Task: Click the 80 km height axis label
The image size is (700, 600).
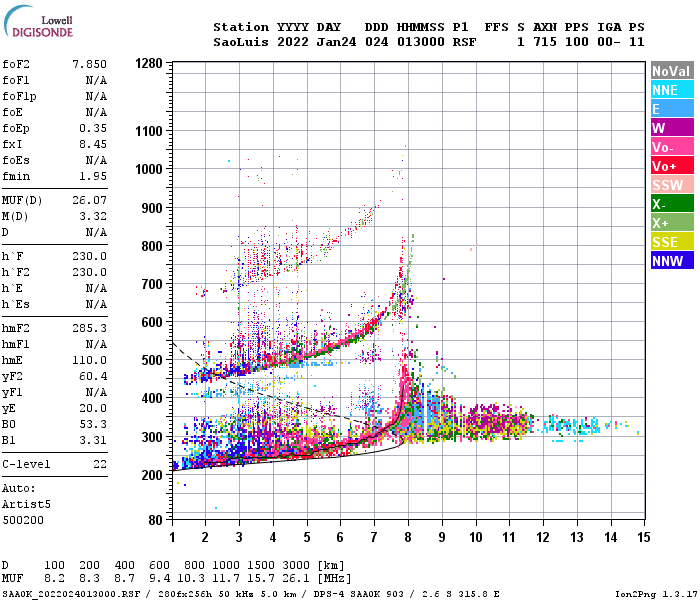Action: point(155,520)
